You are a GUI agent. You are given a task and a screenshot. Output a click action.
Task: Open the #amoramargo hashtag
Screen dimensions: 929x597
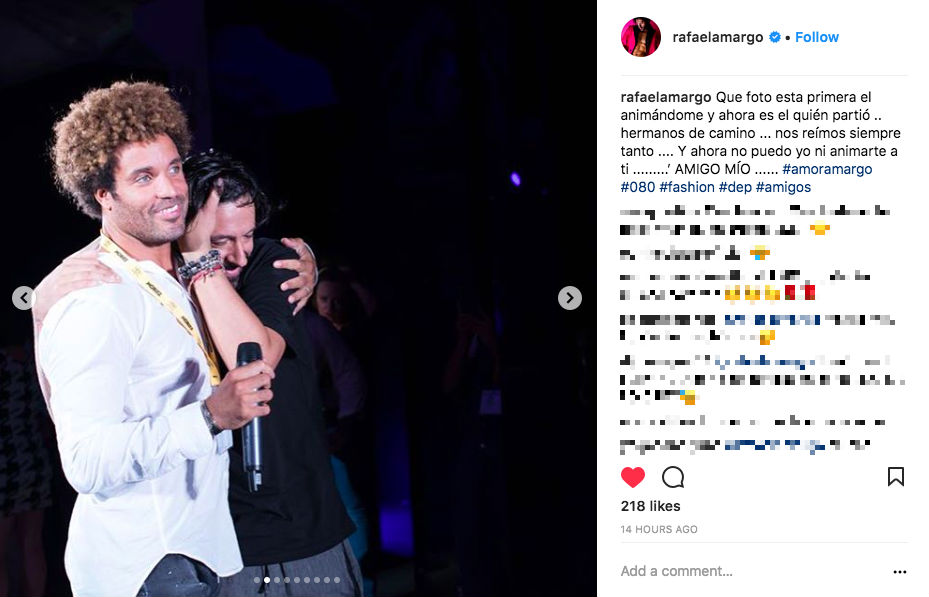827,169
